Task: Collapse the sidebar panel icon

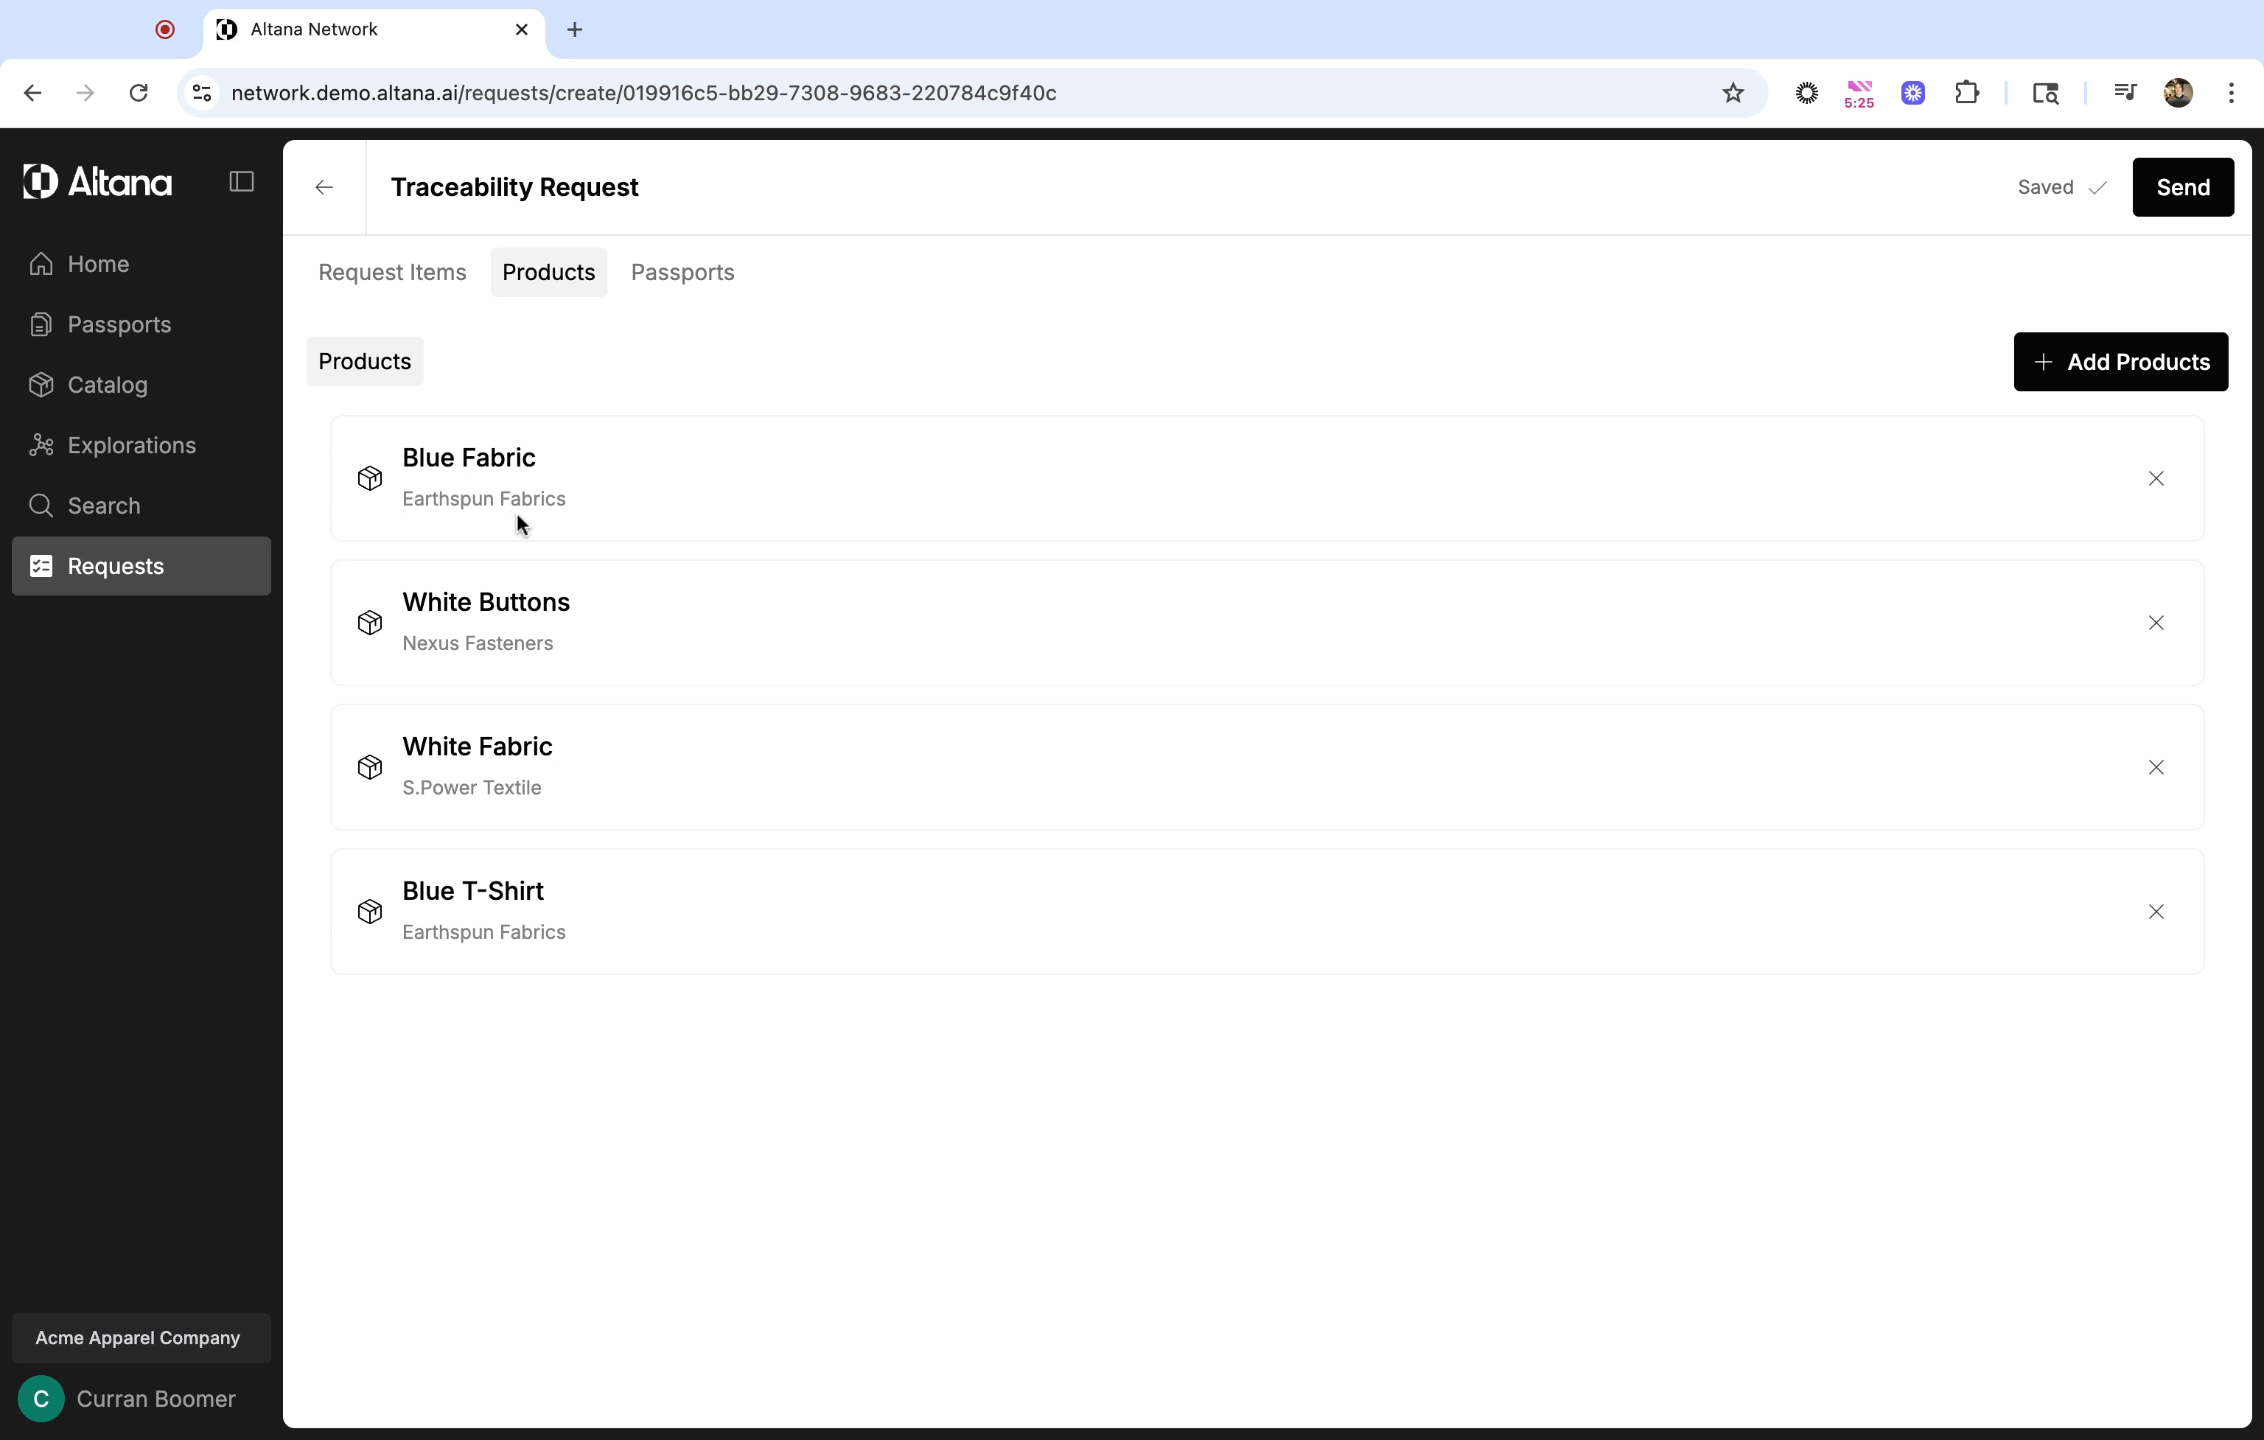Action: pos(241,182)
